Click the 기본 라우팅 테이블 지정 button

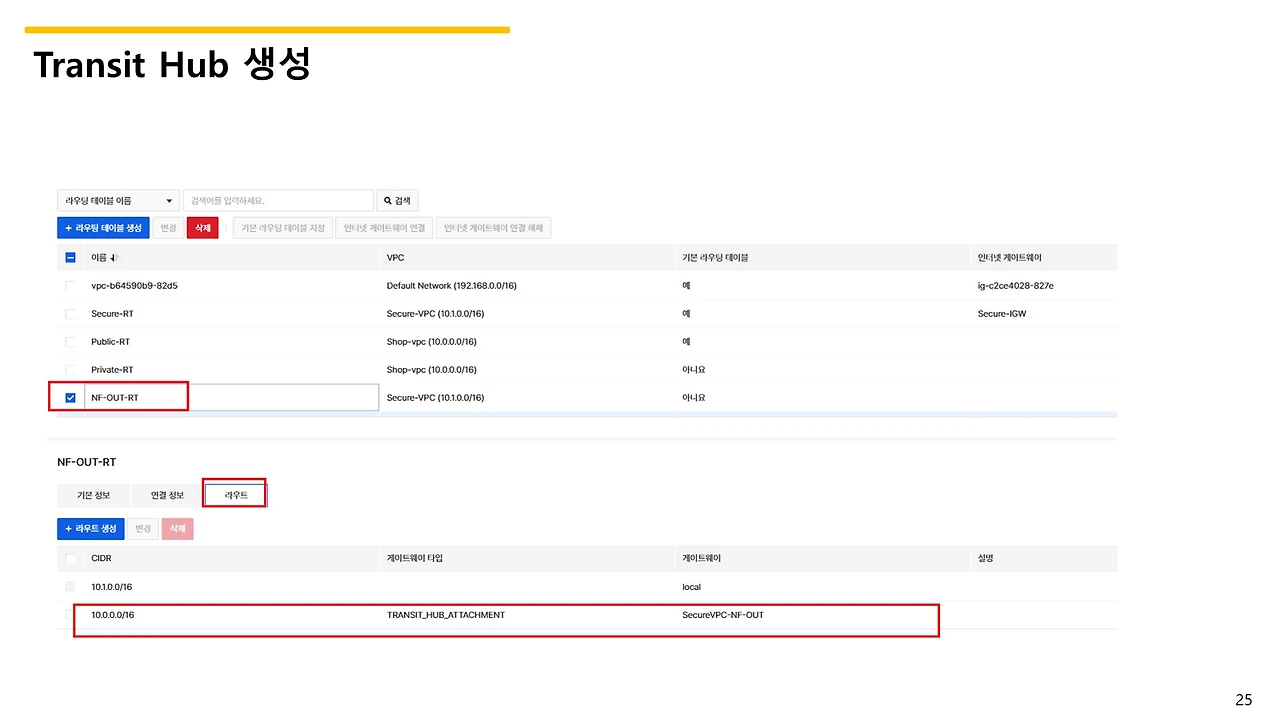pos(283,228)
